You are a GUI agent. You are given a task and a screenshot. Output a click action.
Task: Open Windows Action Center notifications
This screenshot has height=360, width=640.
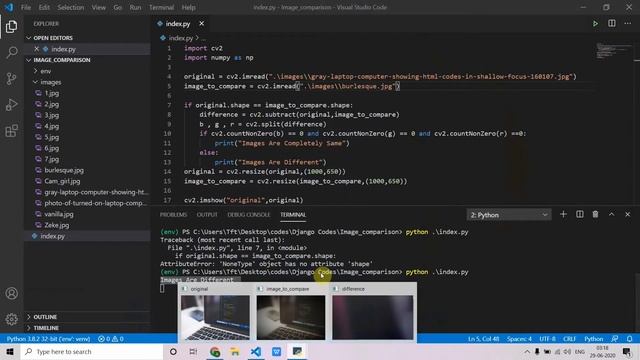[x=627, y=351]
